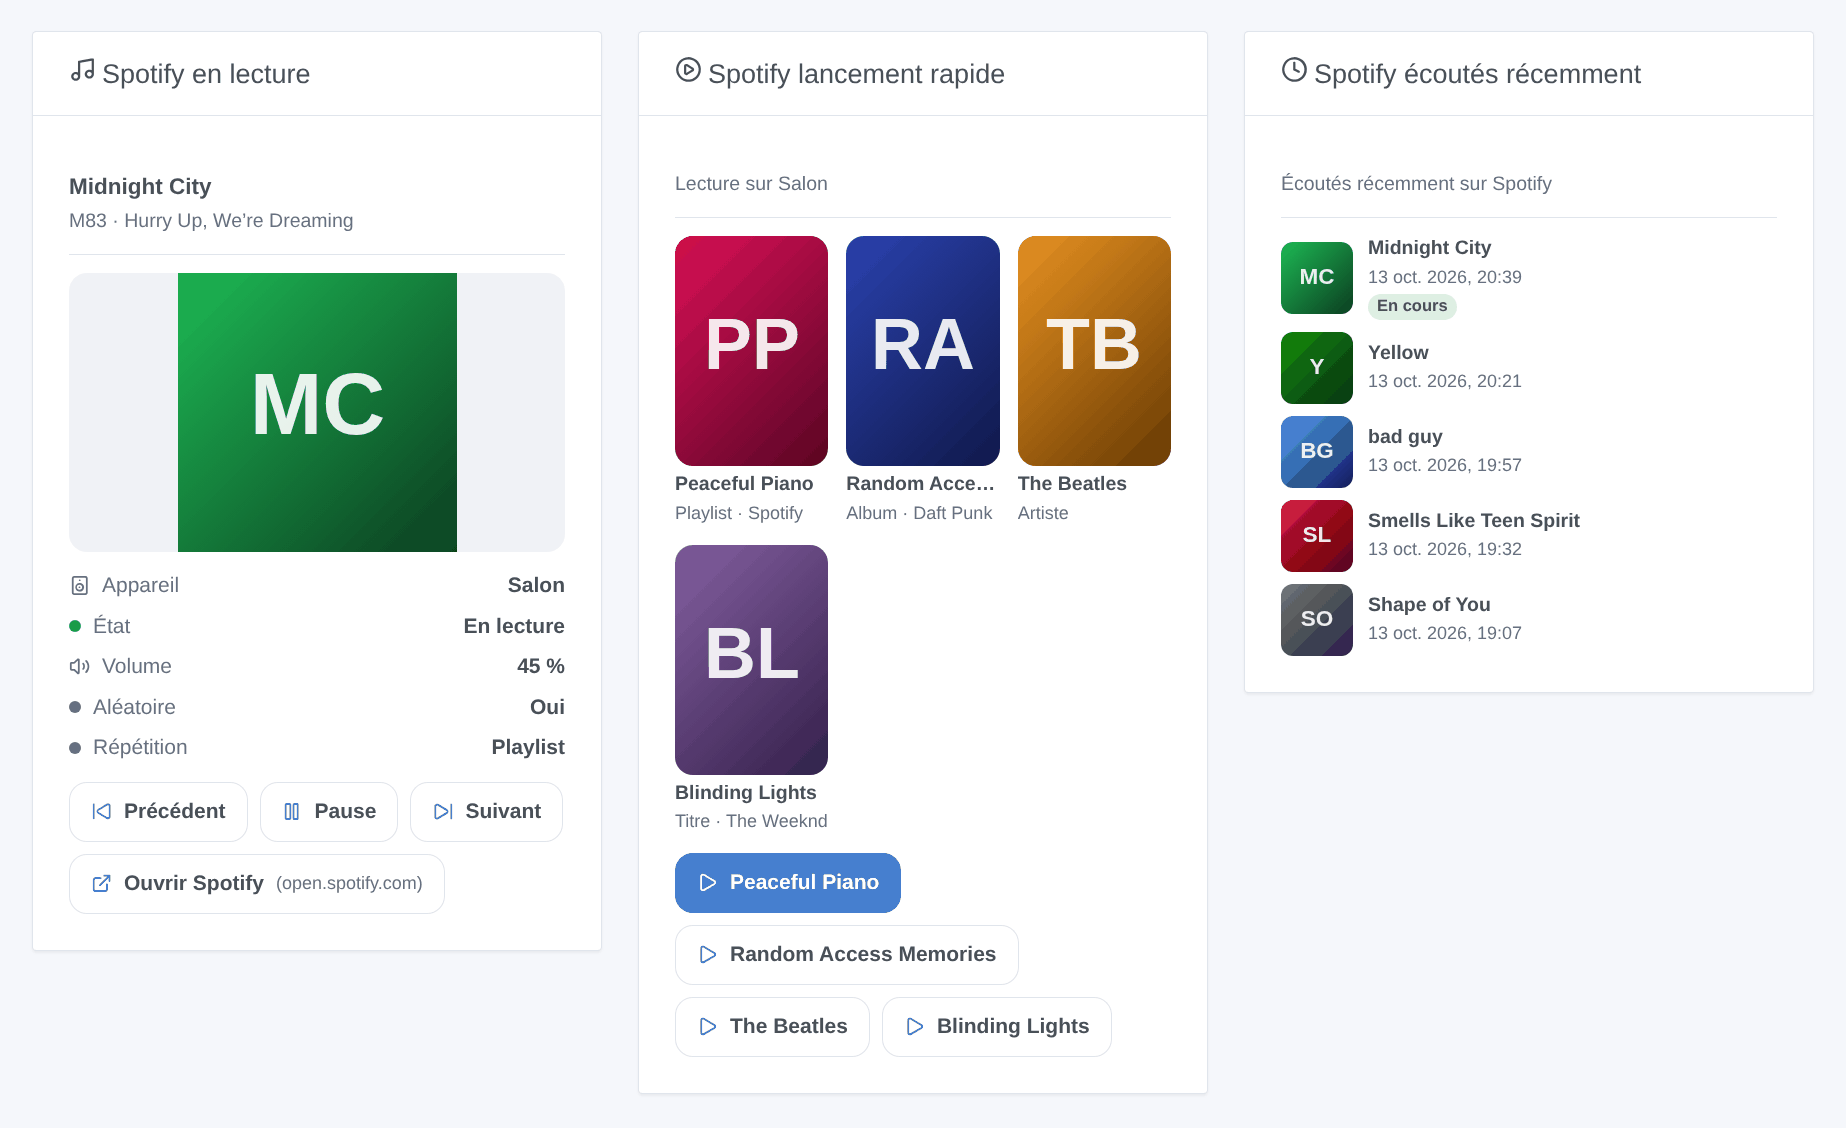Pause playback with the Pause button
The width and height of the screenshot is (1846, 1128).
click(x=329, y=812)
